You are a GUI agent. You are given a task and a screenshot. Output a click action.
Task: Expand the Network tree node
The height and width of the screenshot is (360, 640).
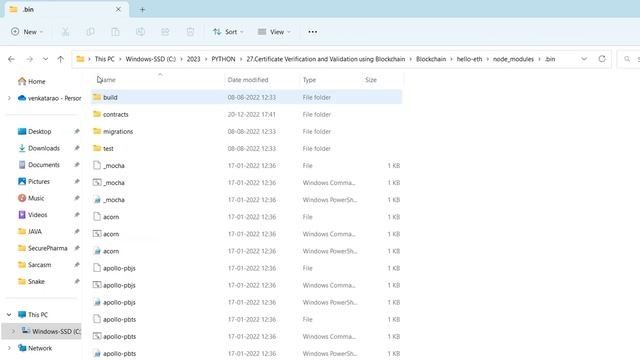9,348
